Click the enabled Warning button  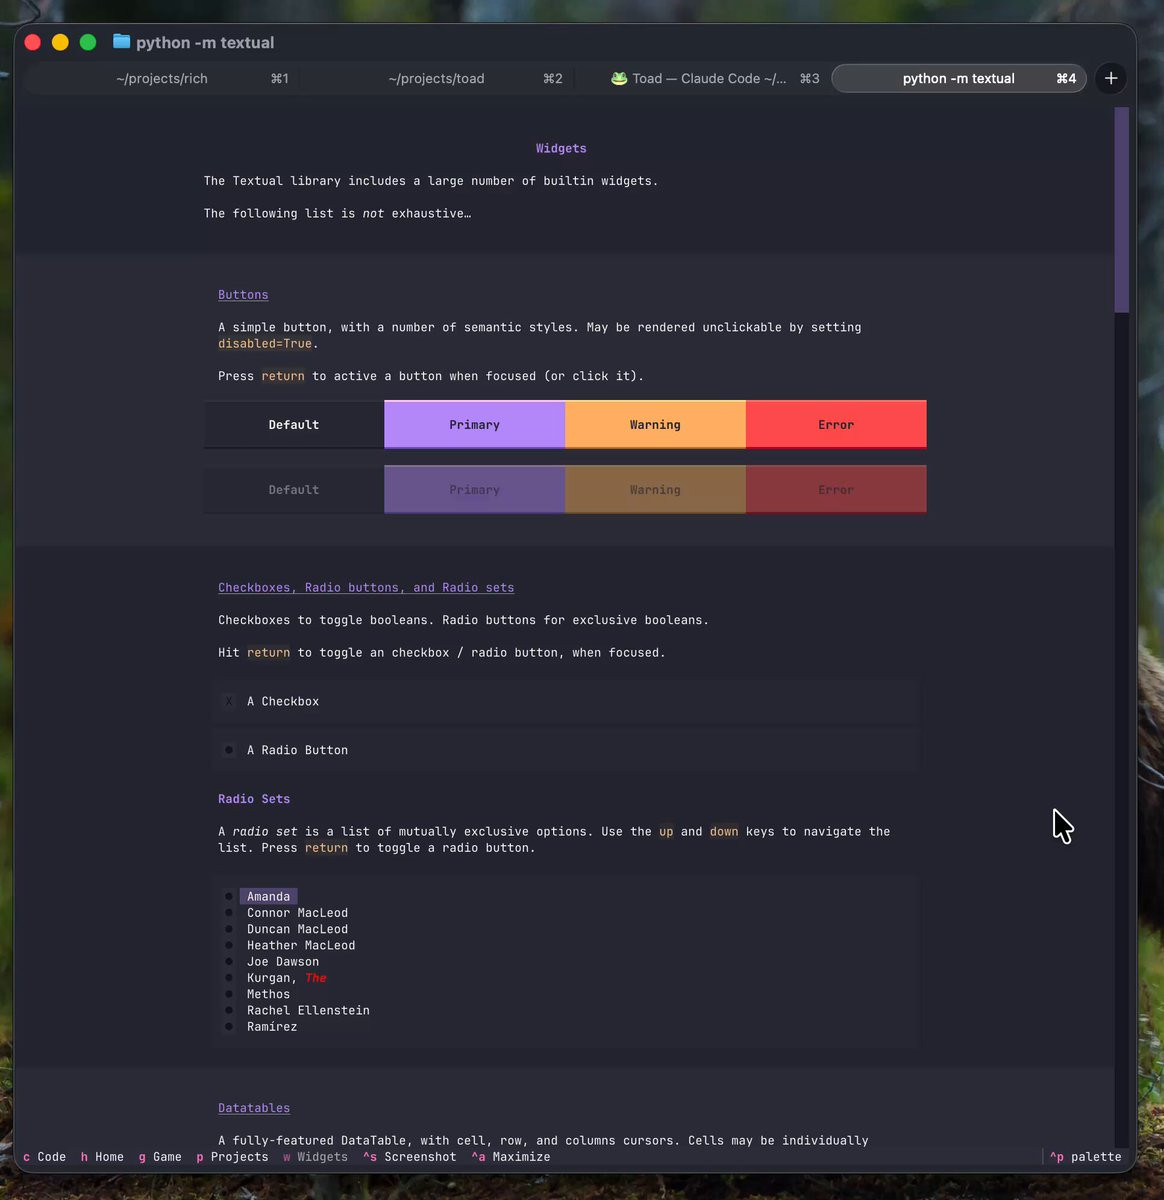(x=655, y=425)
